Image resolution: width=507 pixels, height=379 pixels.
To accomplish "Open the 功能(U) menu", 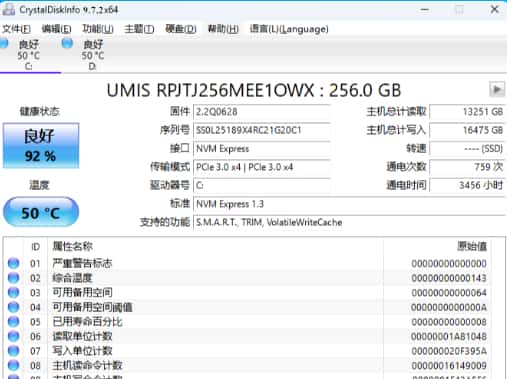I will click(98, 29).
